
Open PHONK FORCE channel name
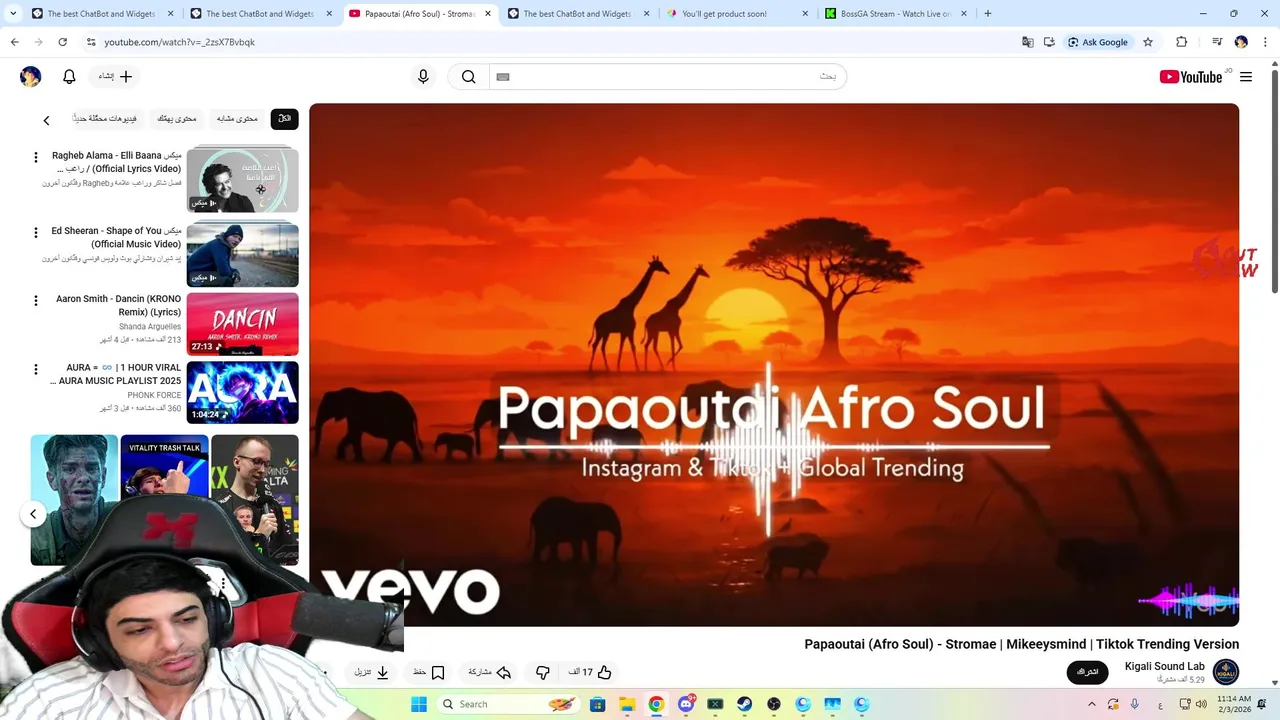tap(154, 395)
